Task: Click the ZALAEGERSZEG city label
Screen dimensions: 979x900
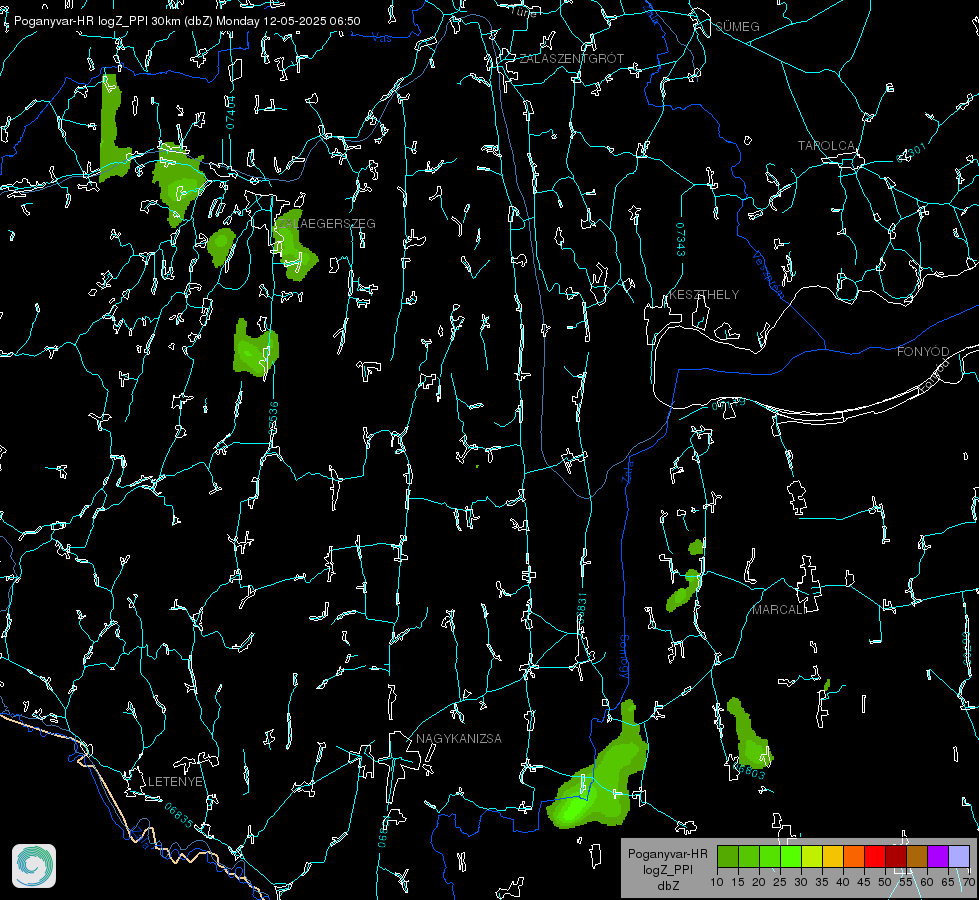Action: (327, 224)
